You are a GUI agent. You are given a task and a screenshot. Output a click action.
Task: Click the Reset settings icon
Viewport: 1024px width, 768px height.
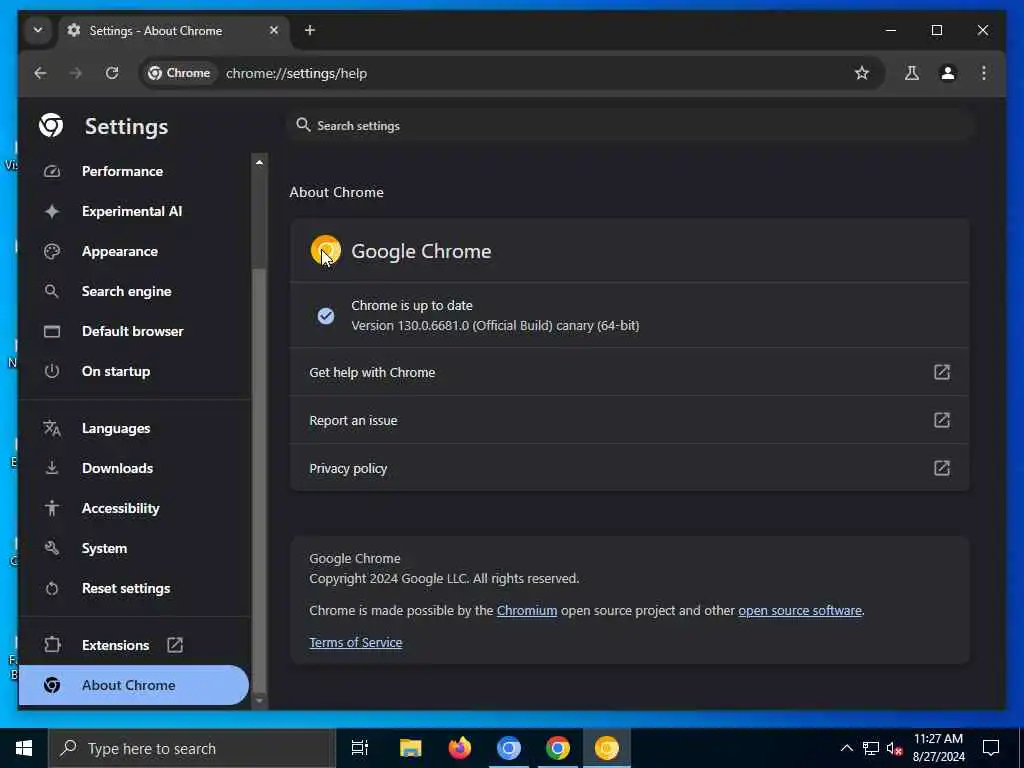point(52,588)
